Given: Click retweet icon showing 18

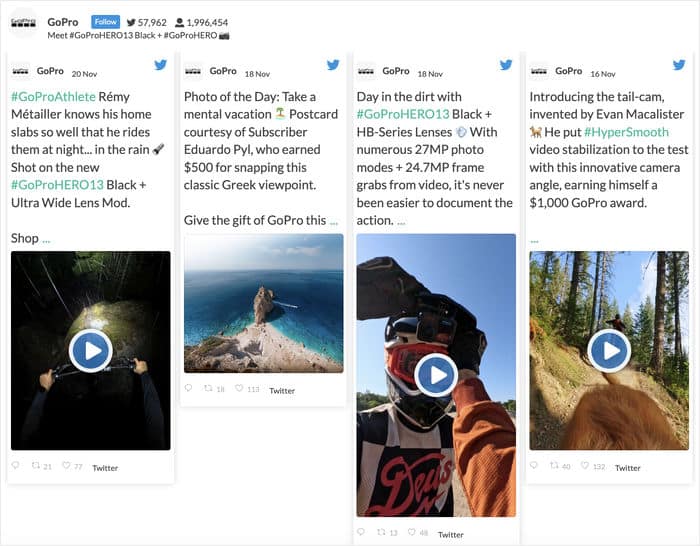Looking at the screenshot, I should click(x=208, y=388).
